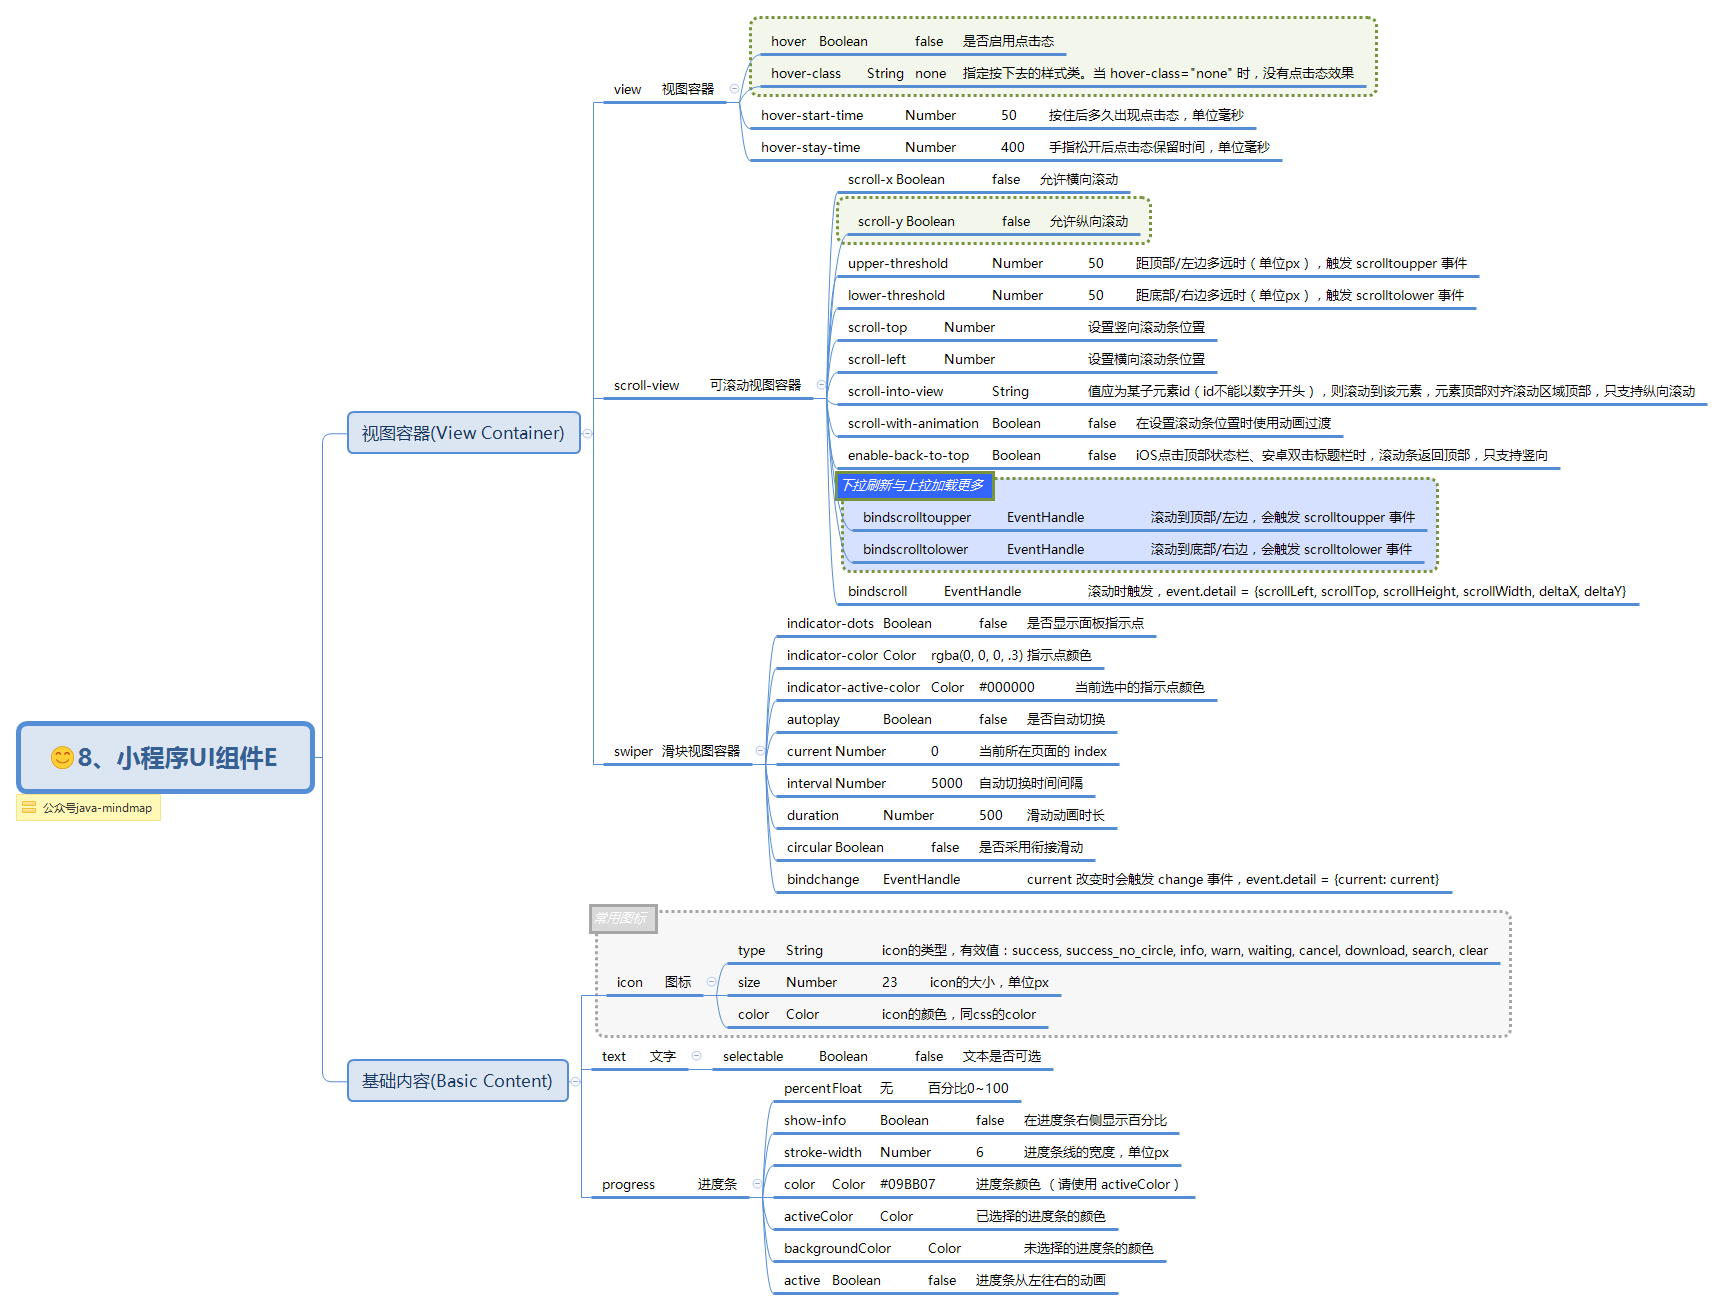Viewport: 1725px width, 1310px height.
Task: Select the 基础内容(Basic Content) topic
Action: [x=458, y=1081]
